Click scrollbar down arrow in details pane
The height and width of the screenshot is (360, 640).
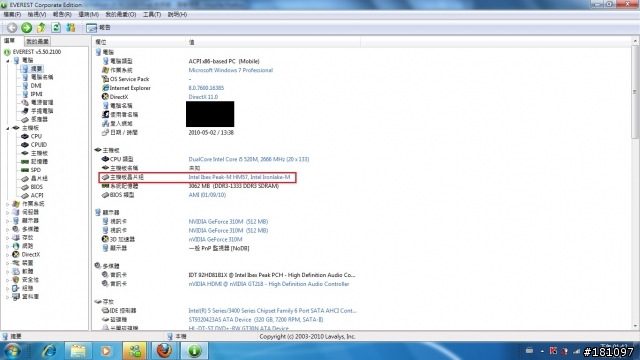click(635, 326)
